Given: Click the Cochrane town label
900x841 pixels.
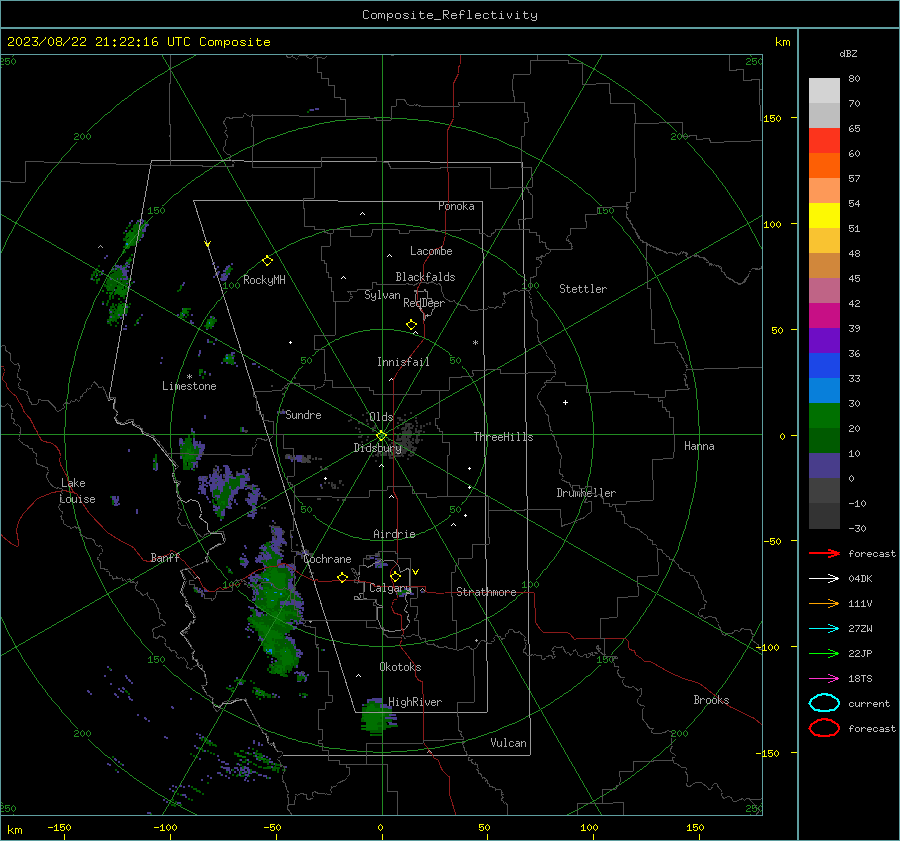Looking at the screenshot, I should pos(327,559).
